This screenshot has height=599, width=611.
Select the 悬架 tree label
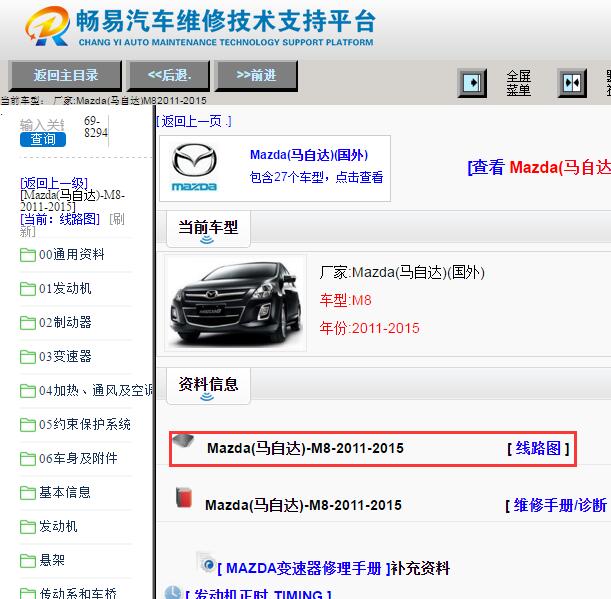coord(52,560)
